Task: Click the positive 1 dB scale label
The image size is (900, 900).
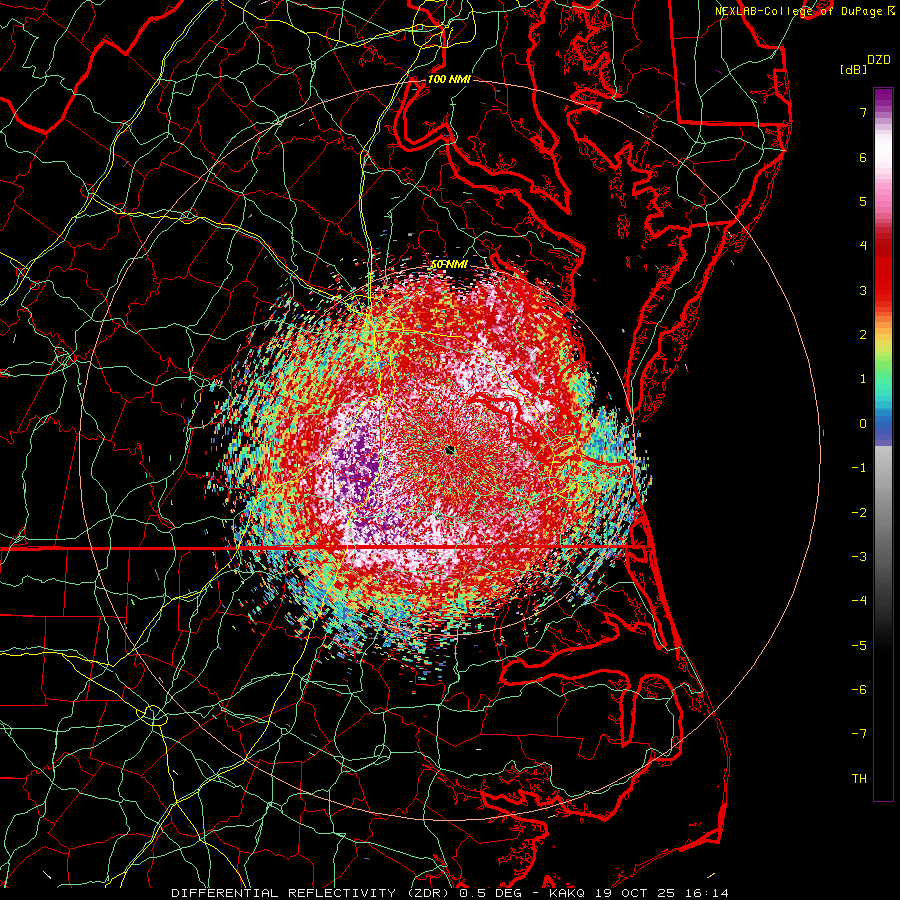Action: point(863,379)
